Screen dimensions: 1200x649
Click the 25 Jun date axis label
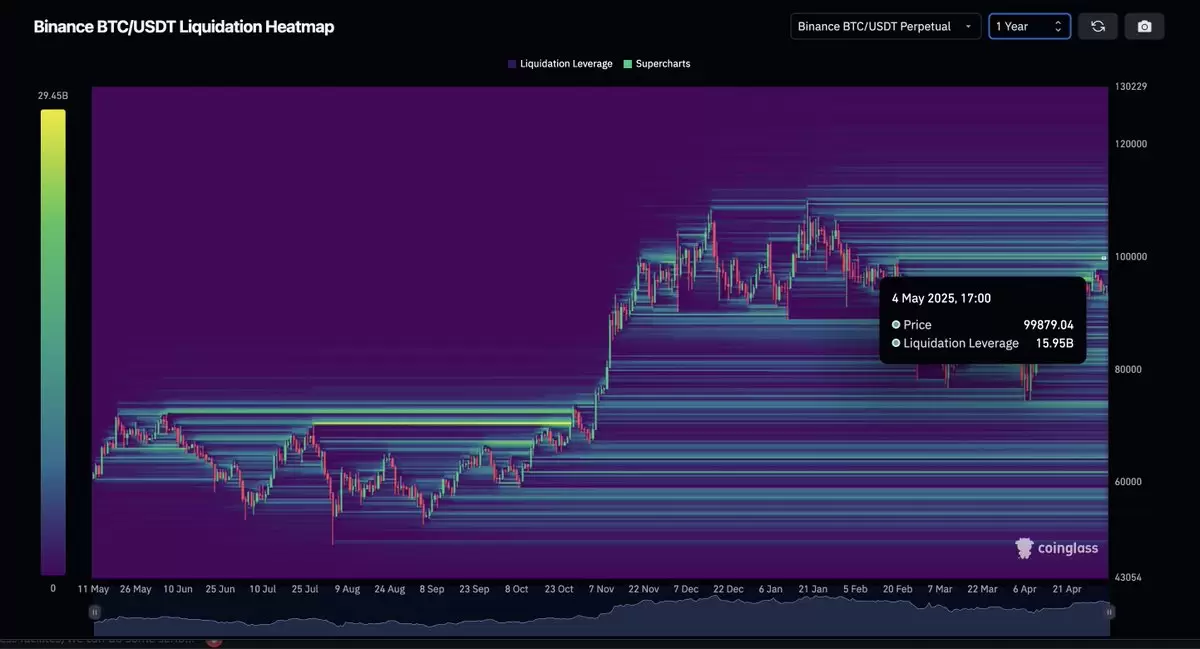[220, 590]
